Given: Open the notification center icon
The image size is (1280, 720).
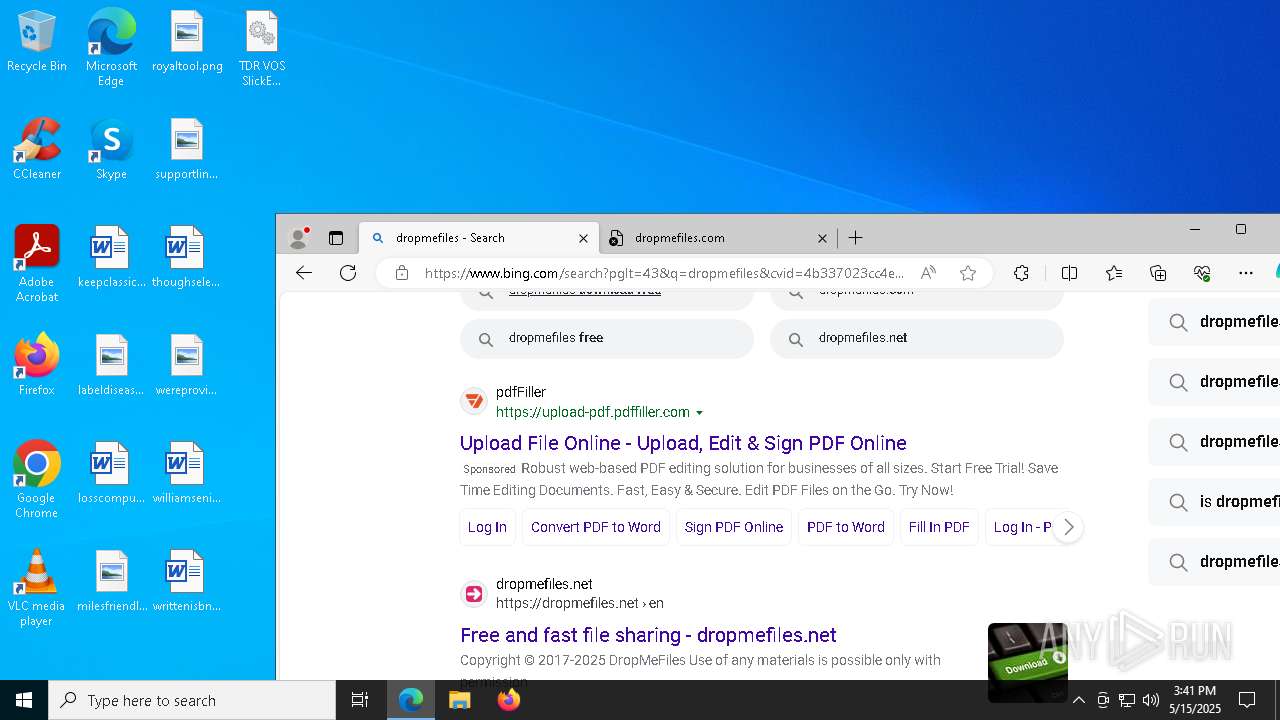Looking at the screenshot, I should (x=1247, y=700).
